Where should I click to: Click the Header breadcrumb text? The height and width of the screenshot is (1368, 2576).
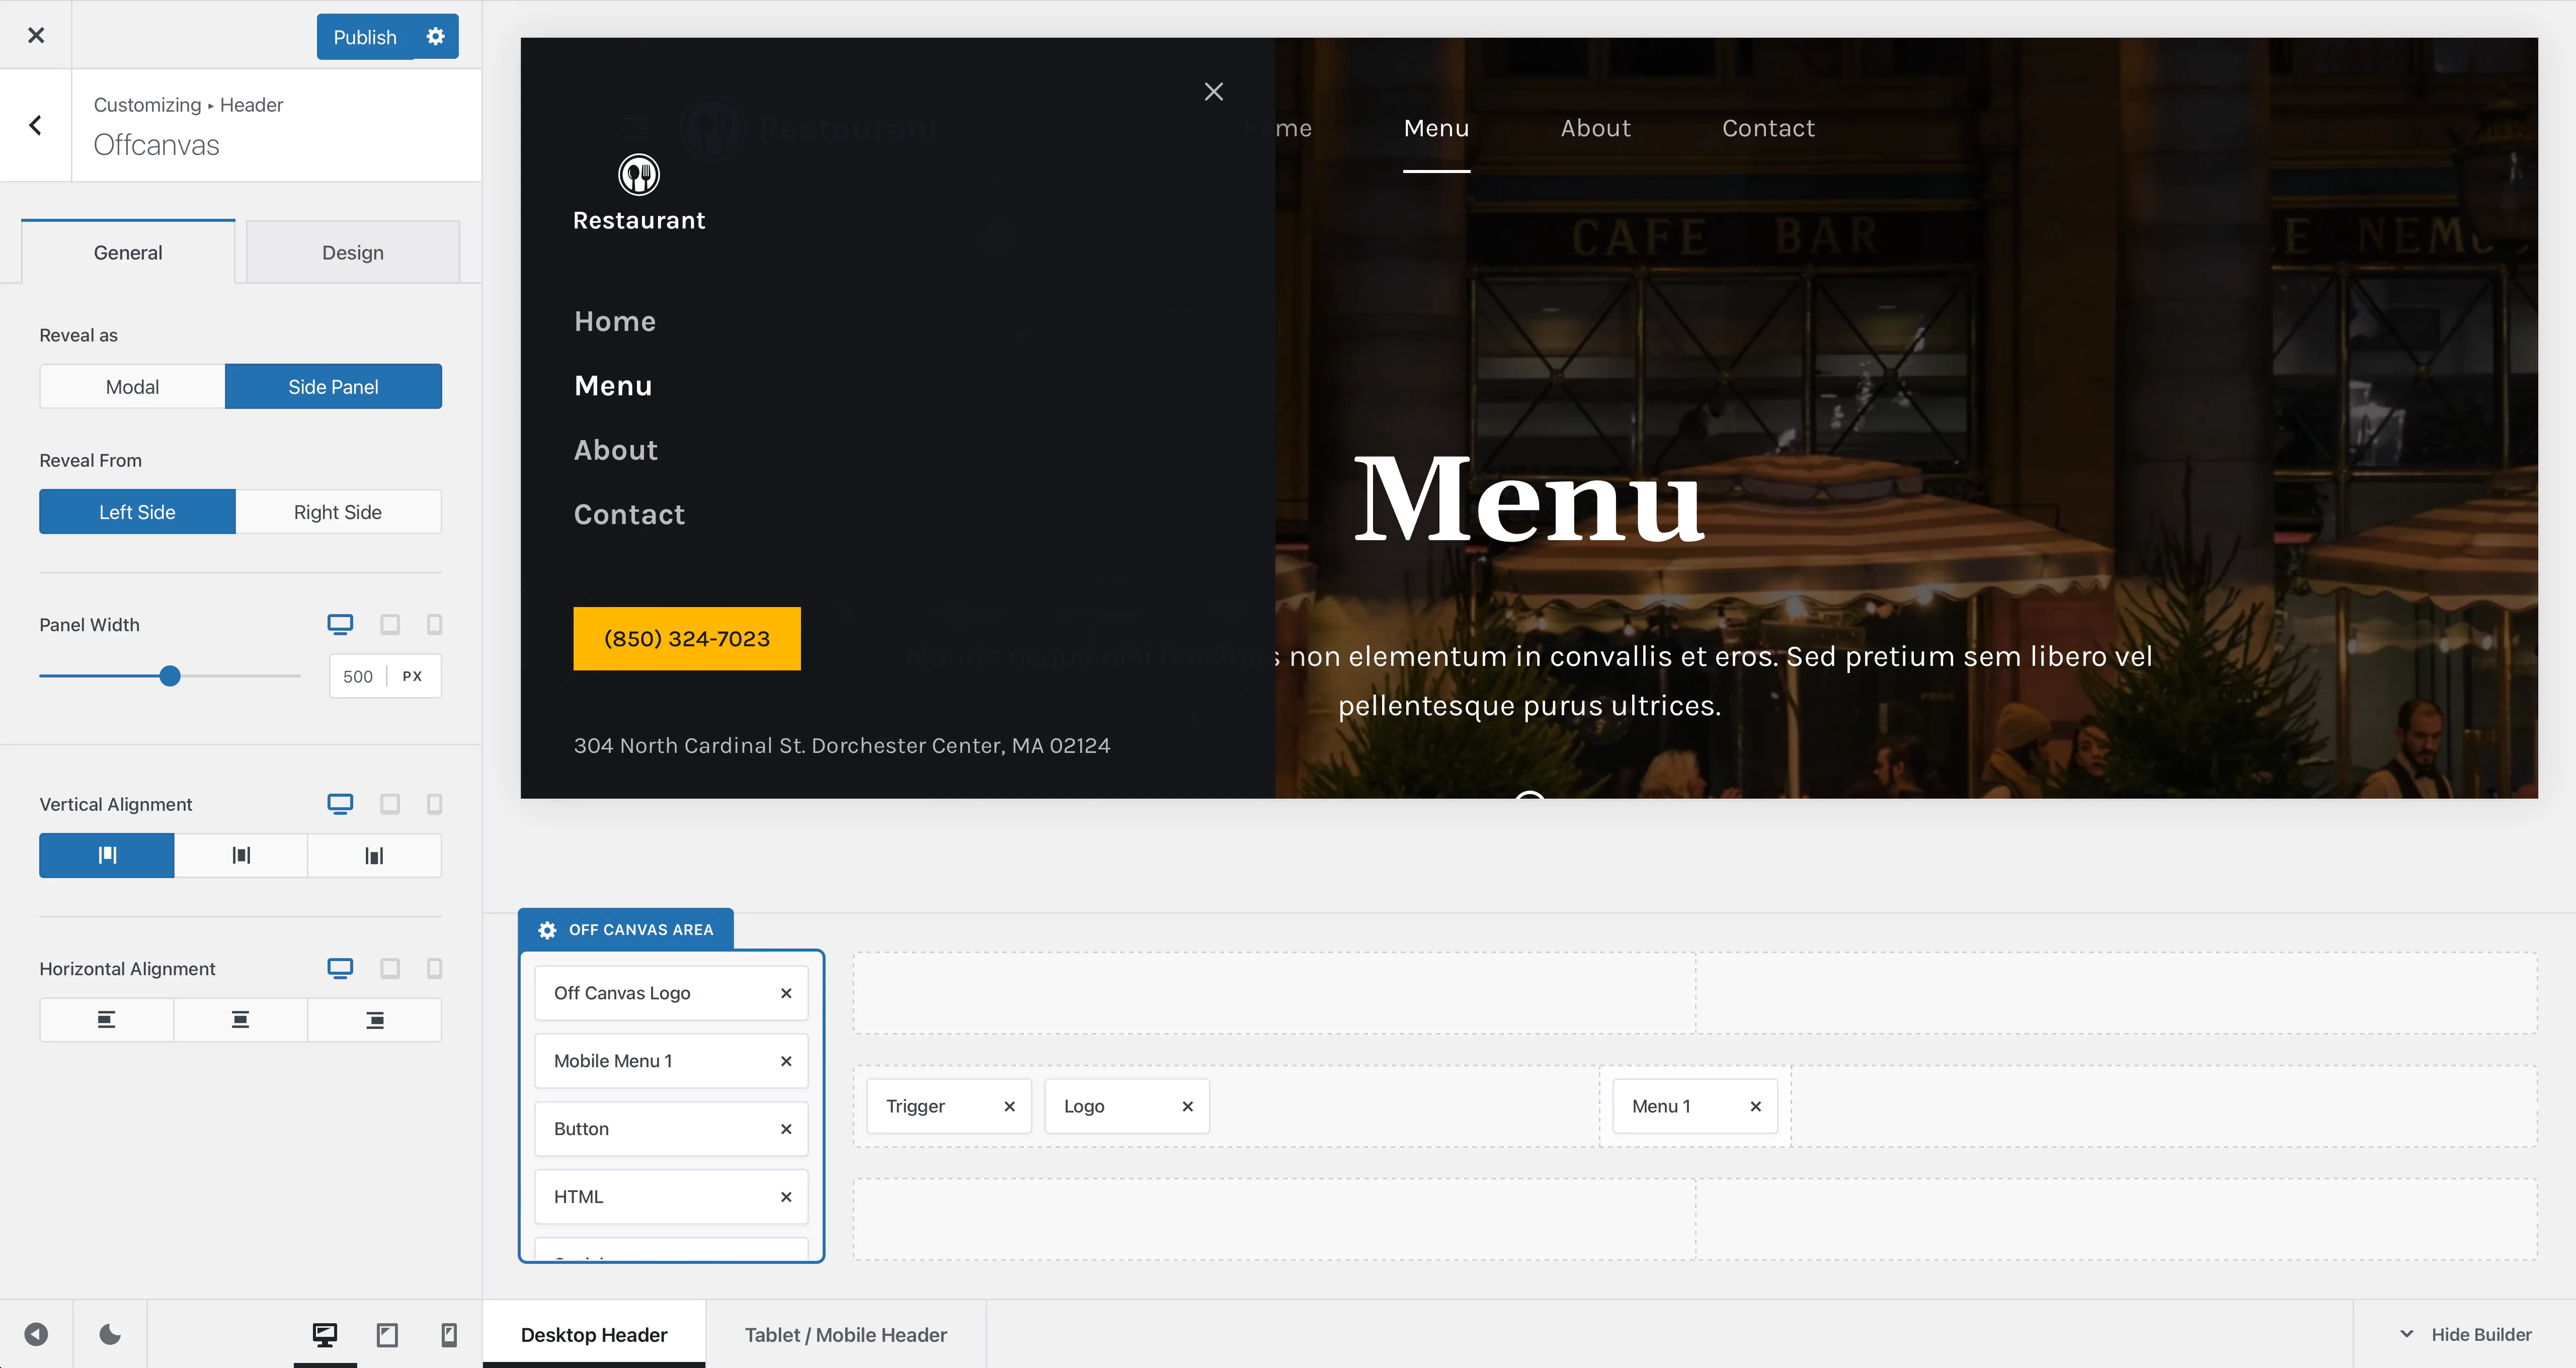(251, 105)
